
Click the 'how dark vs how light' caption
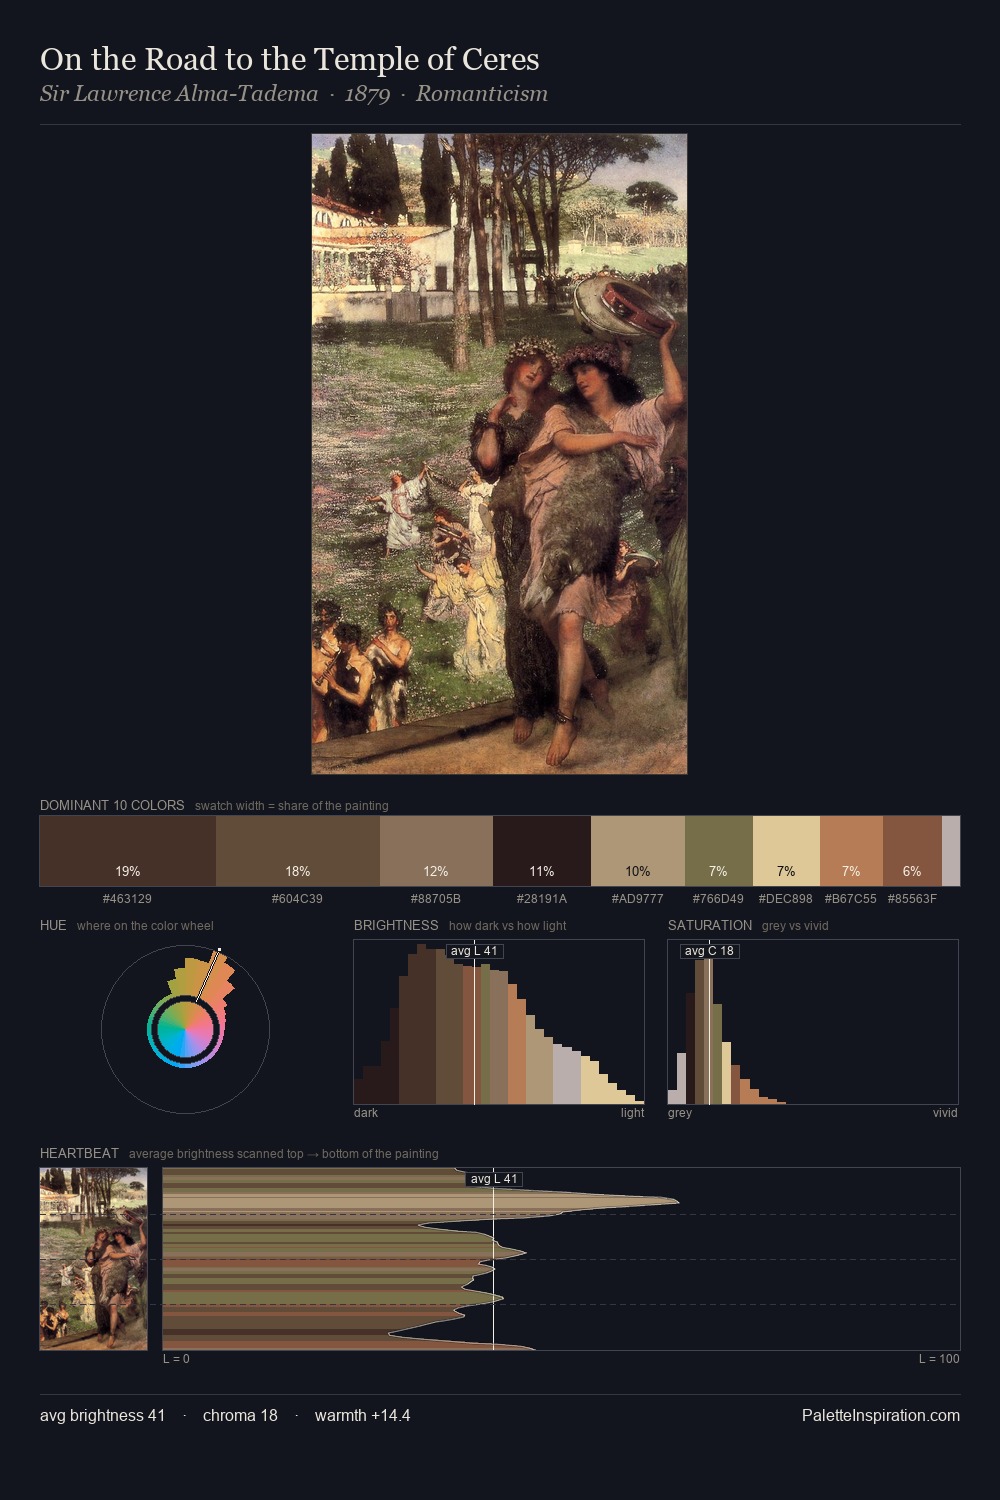(x=507, y=926)
